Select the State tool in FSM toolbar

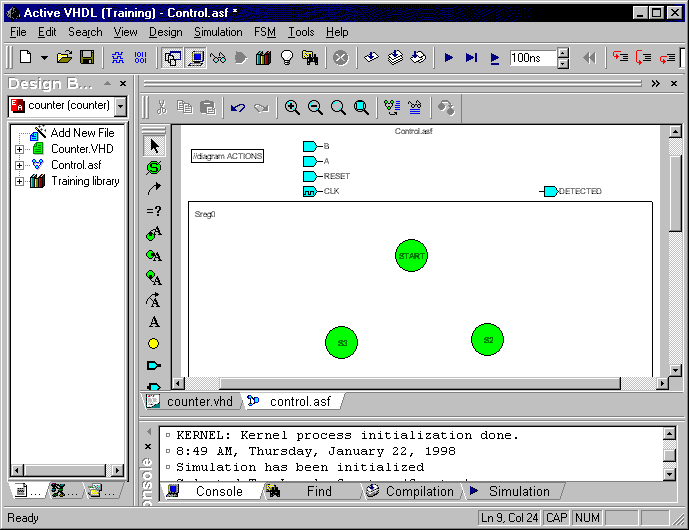(154, 167)
